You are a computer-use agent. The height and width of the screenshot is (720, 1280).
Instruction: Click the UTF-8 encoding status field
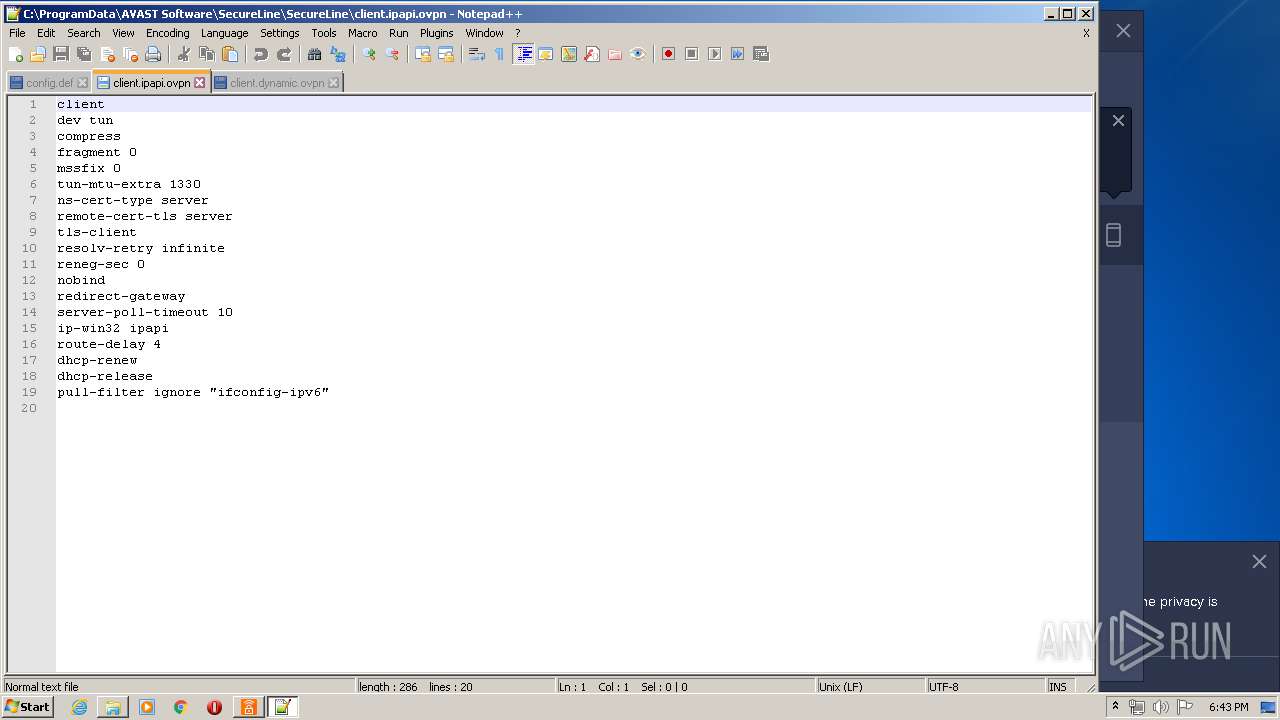pos(985,687)
